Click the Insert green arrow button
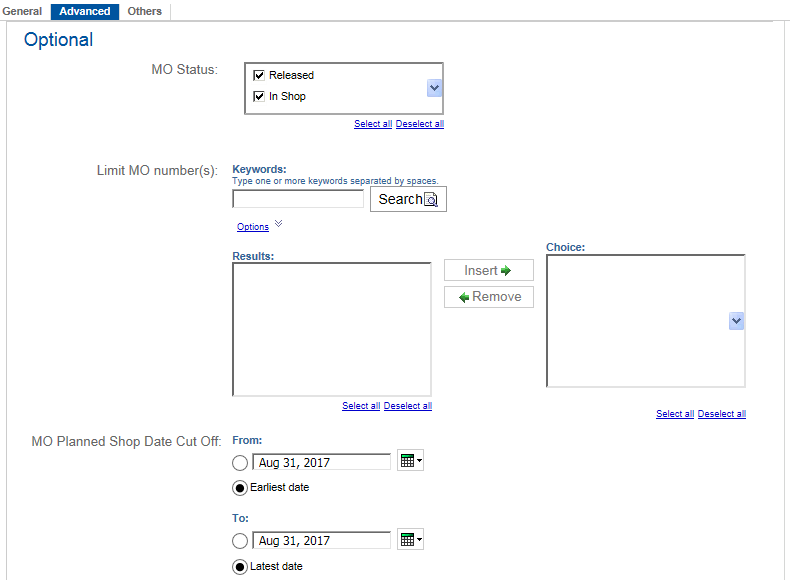The height and width of the screenshot is (580, 790). click(489, 270)
